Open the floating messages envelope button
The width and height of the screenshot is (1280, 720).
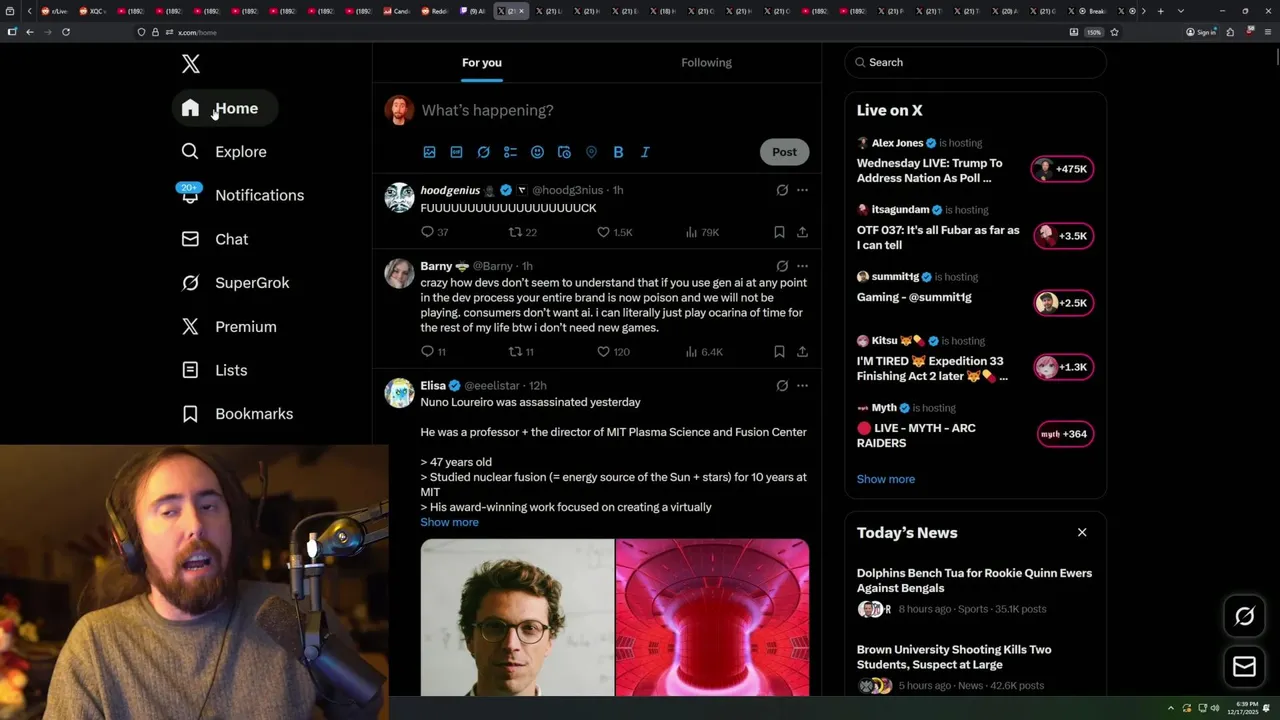[1245, 667]
